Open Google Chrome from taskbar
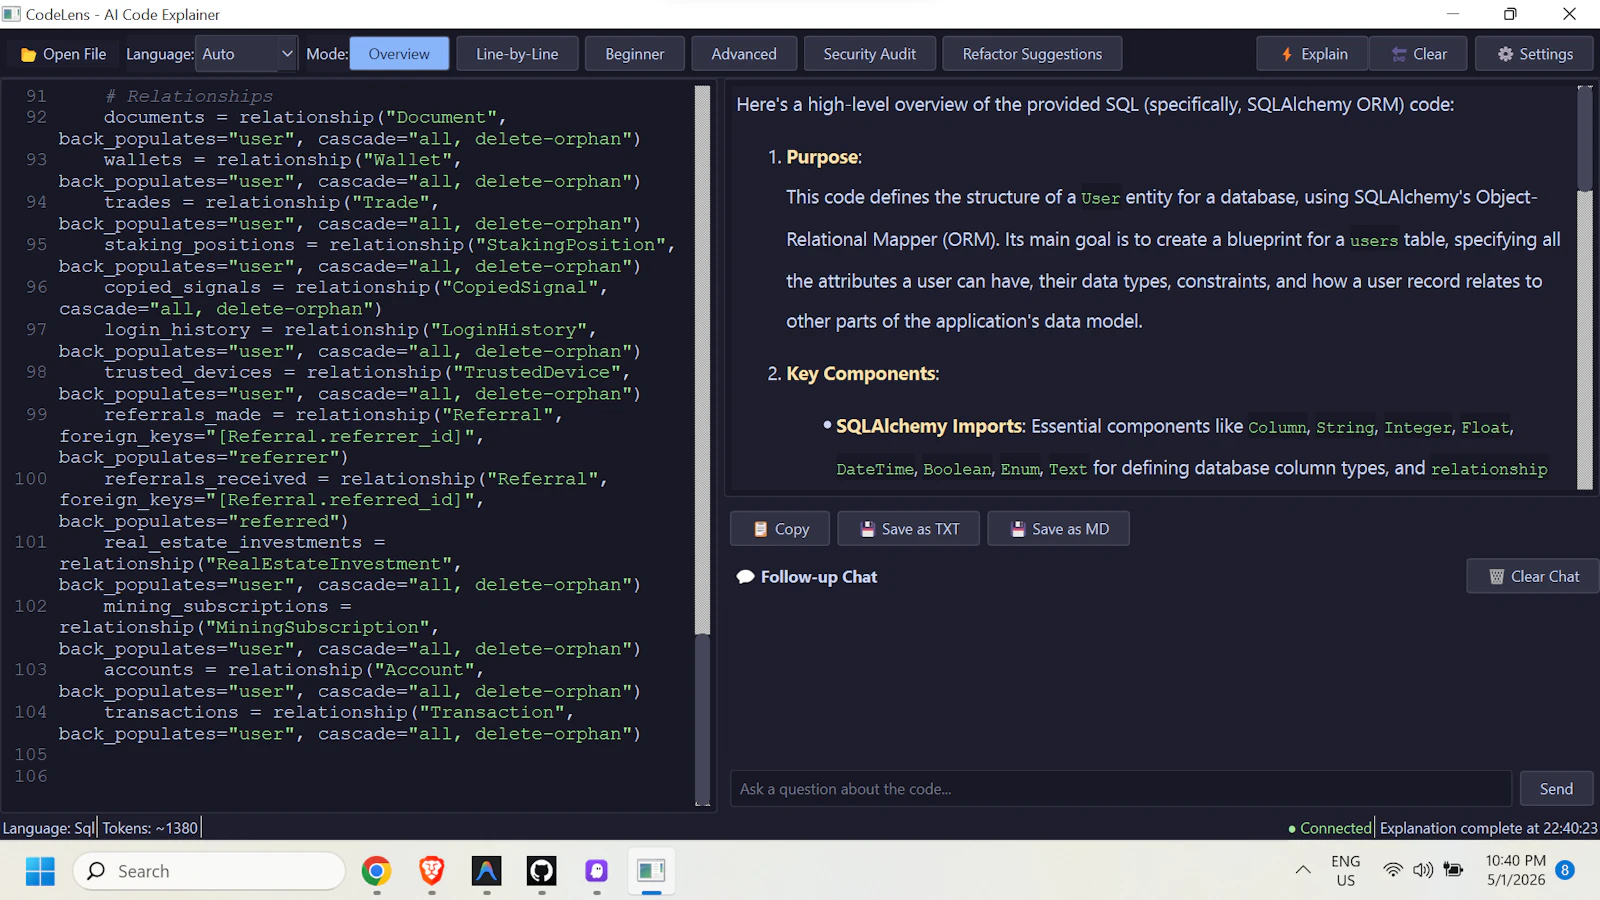Screen dimensions: 1600x900 point(376,871)
